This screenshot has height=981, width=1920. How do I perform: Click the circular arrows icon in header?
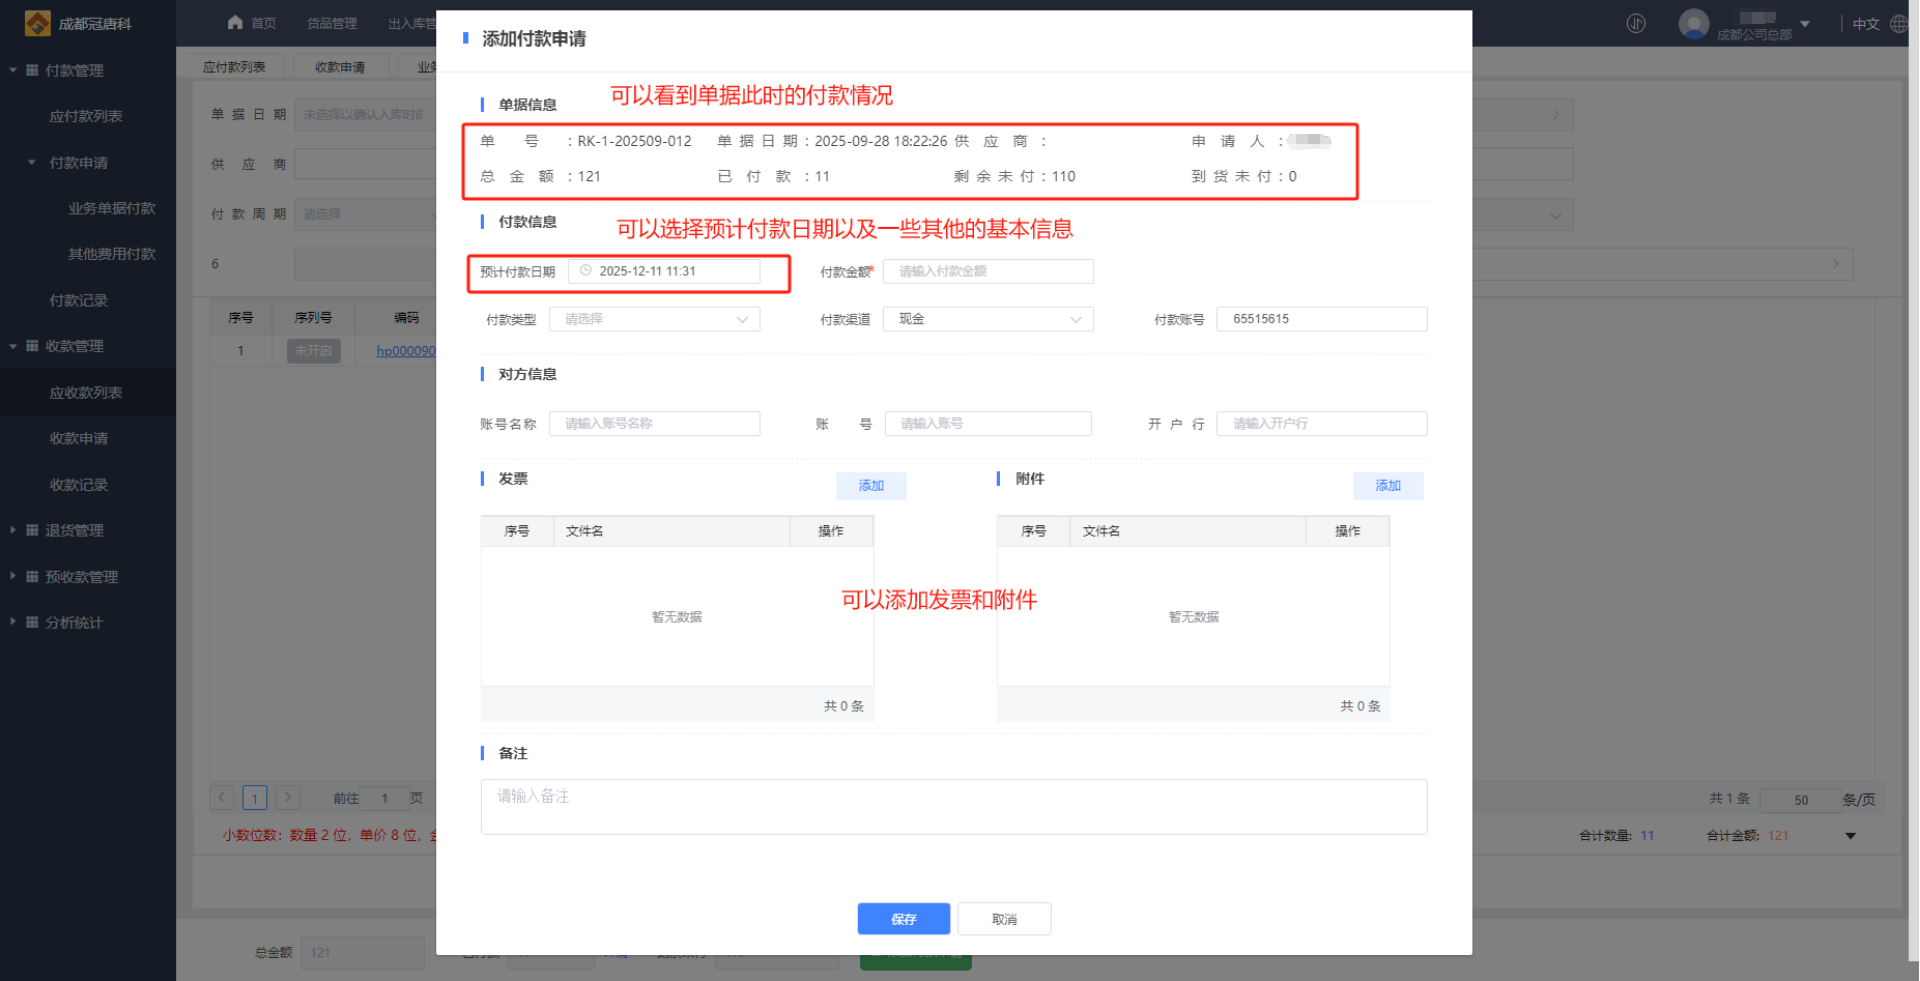click(x=1636, y=23)
